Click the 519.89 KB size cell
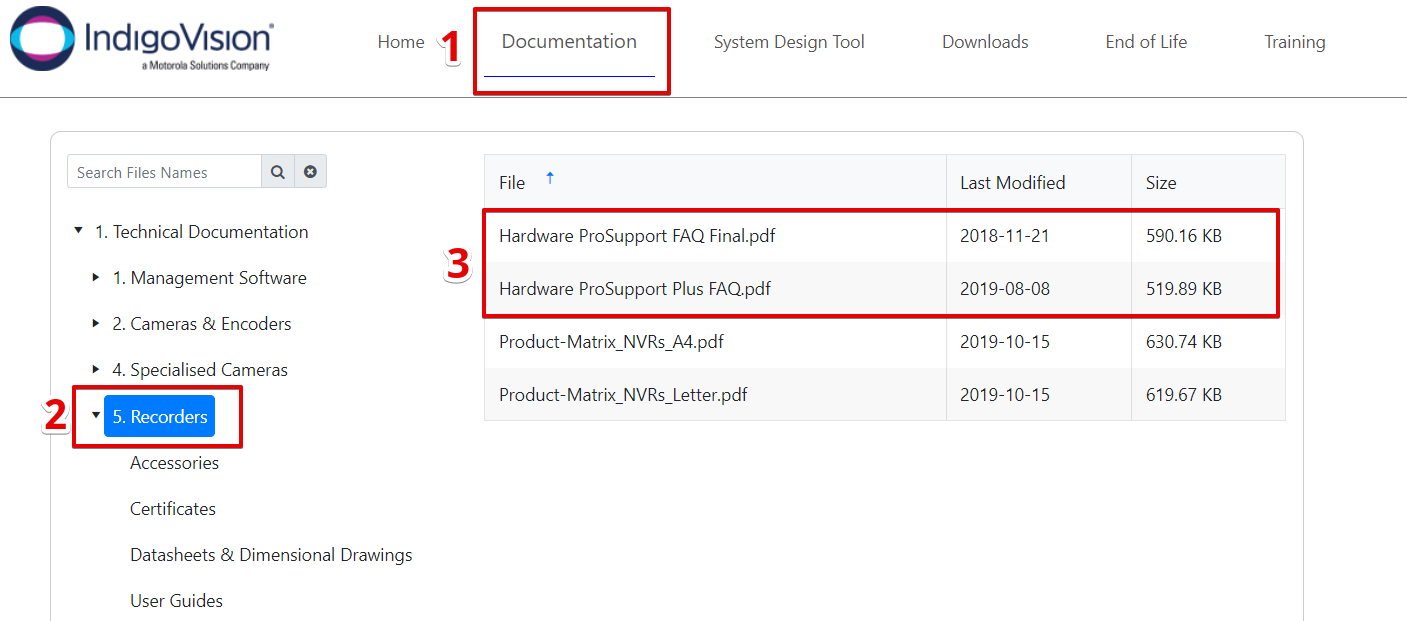The height and width of the screenshot is (621, 1407). point(1184,289)
